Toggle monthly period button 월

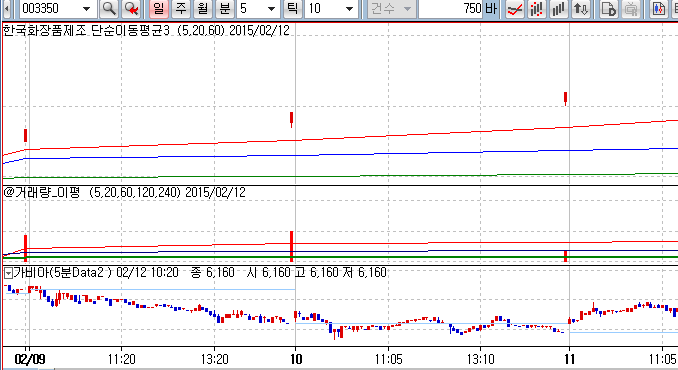click(203, 8)
